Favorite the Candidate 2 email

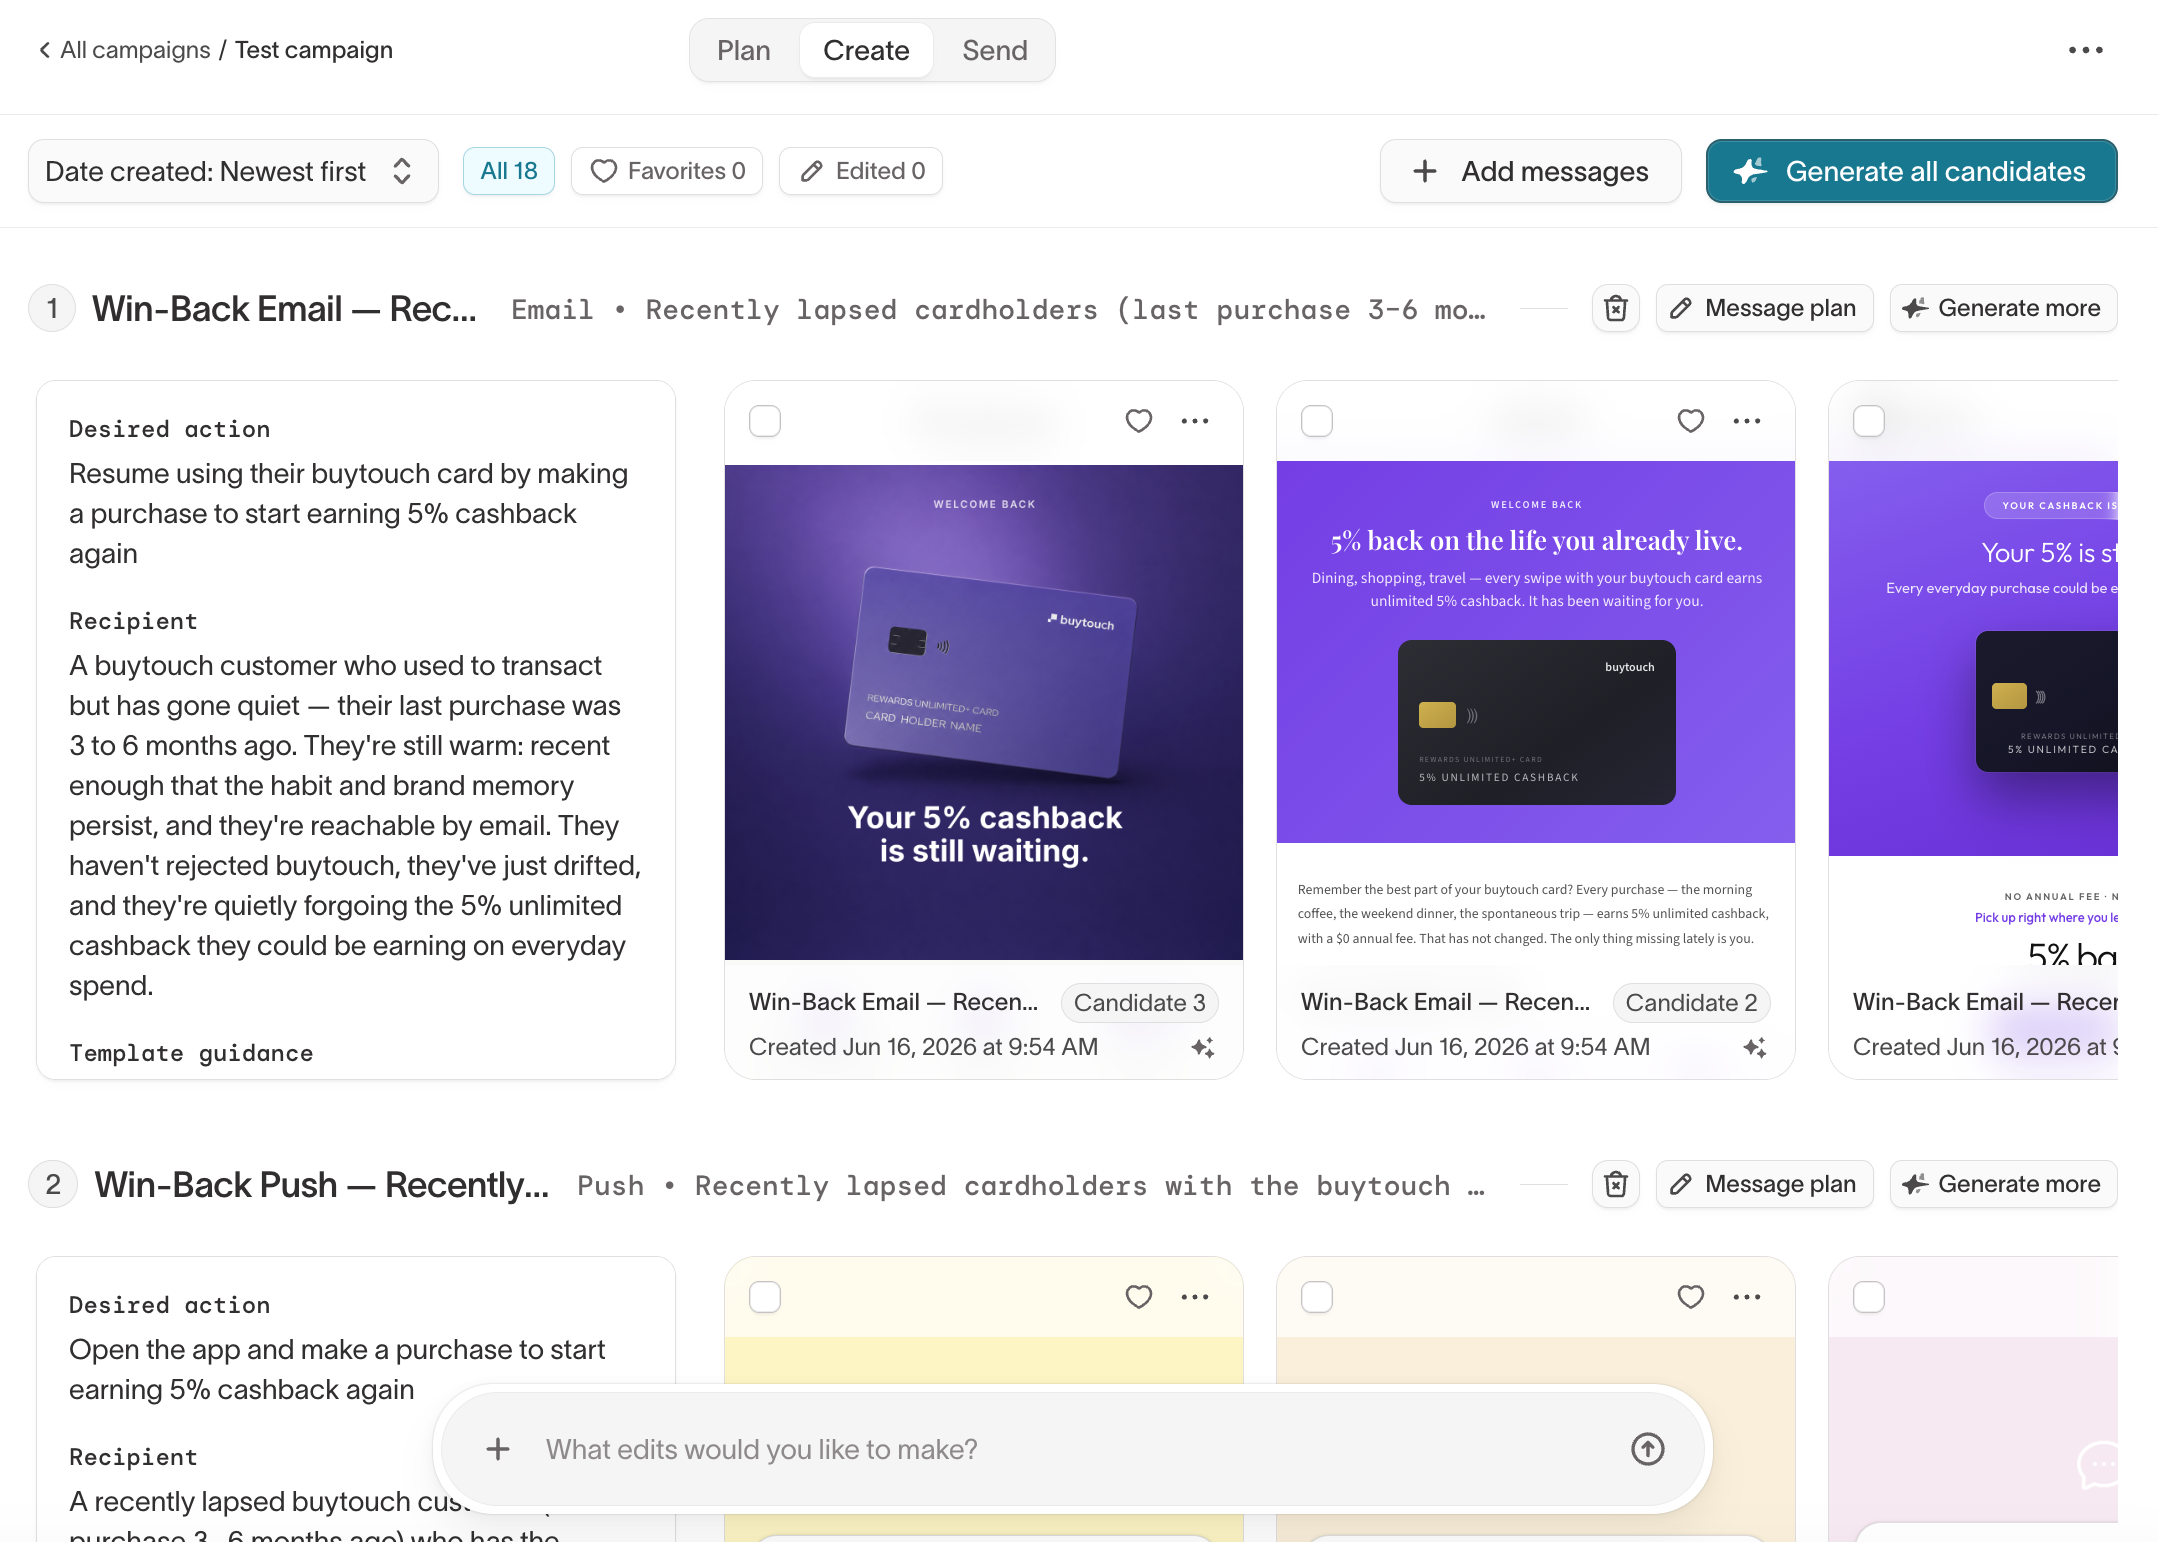coord(1691,421)
